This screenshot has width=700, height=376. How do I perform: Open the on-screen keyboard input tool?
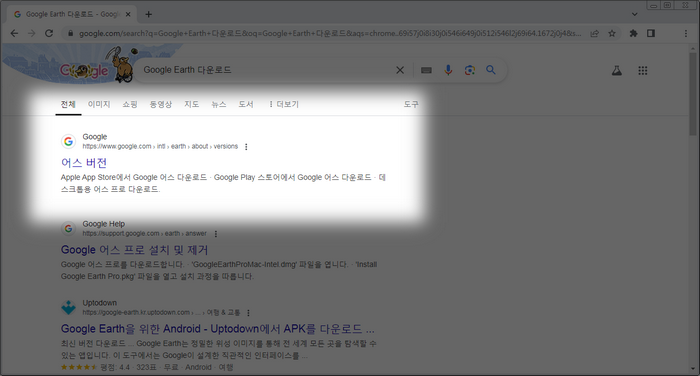[x=426, y=70]
